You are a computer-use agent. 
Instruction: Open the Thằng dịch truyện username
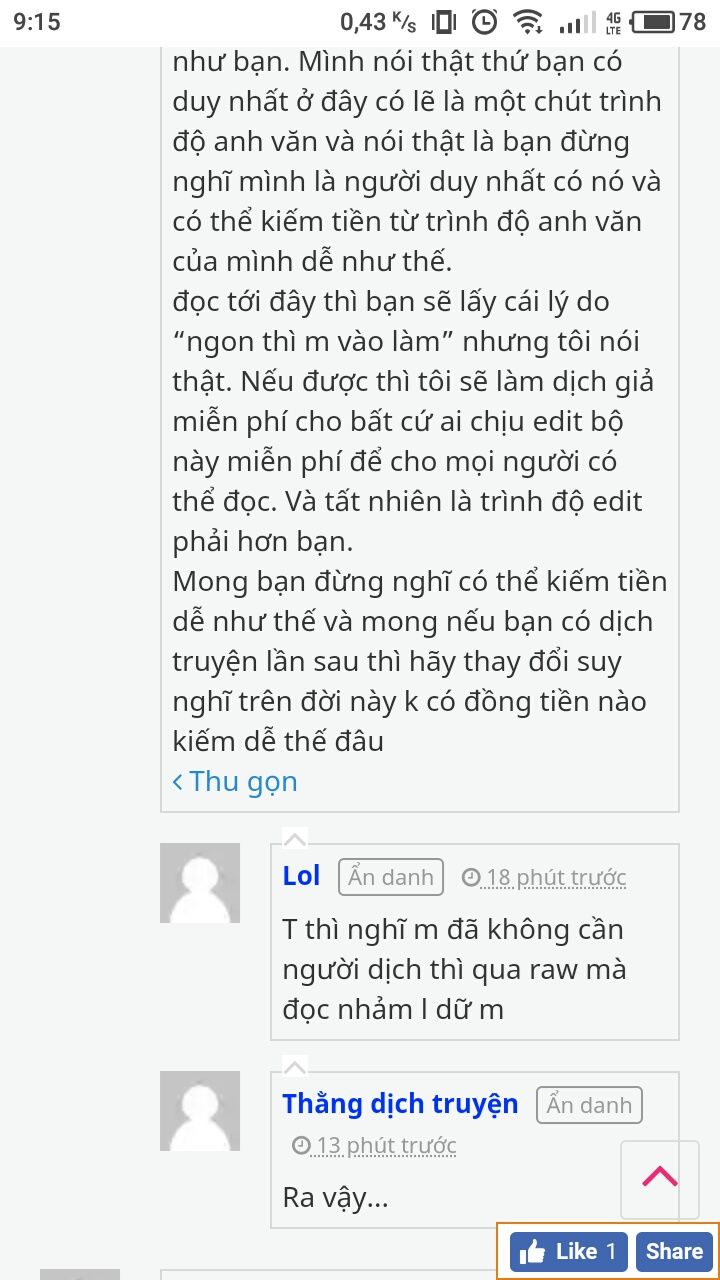click(x=400, y=1104)
